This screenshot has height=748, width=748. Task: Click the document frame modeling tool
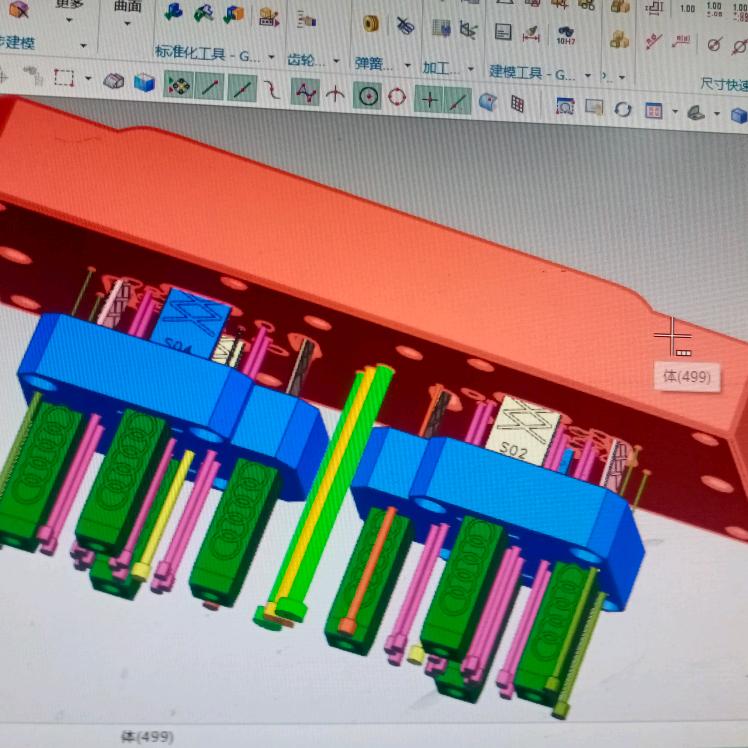[x=503, y=31]
